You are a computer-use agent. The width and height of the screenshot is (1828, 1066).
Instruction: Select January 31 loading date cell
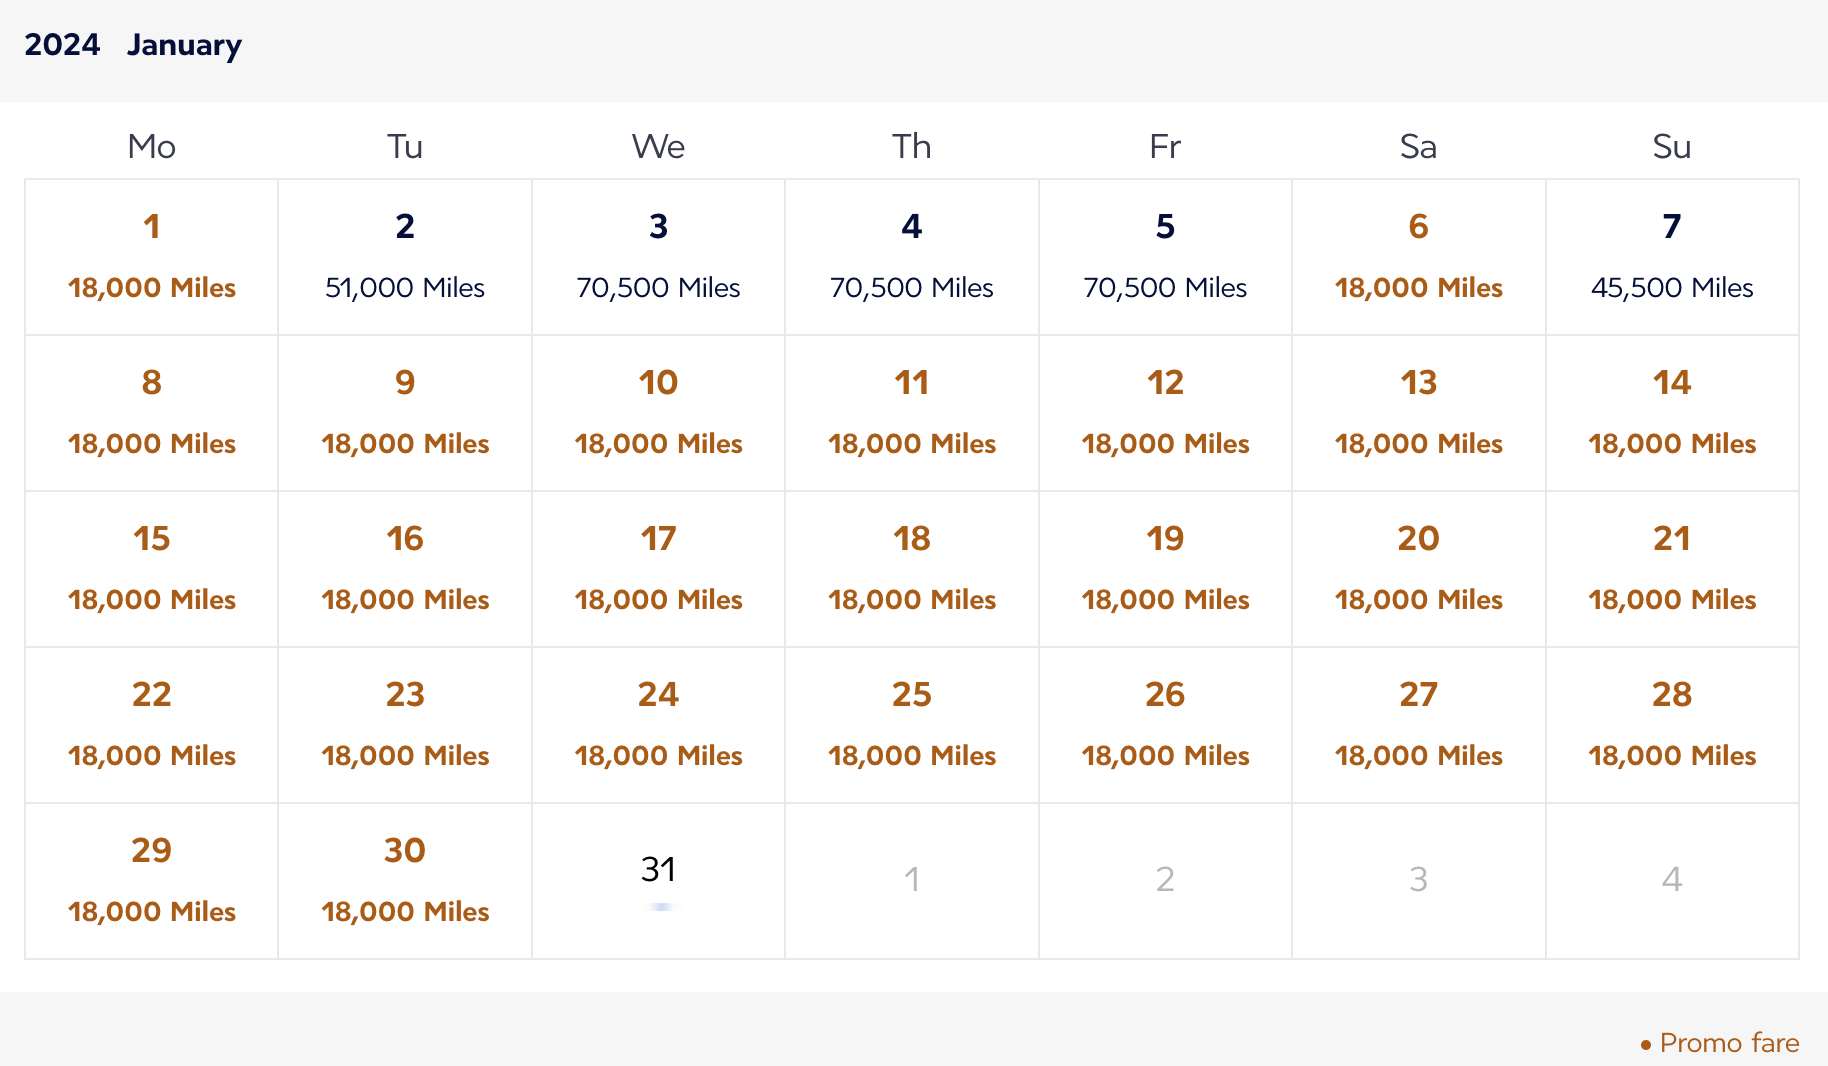pyautogui.click(x=658, y=879)
